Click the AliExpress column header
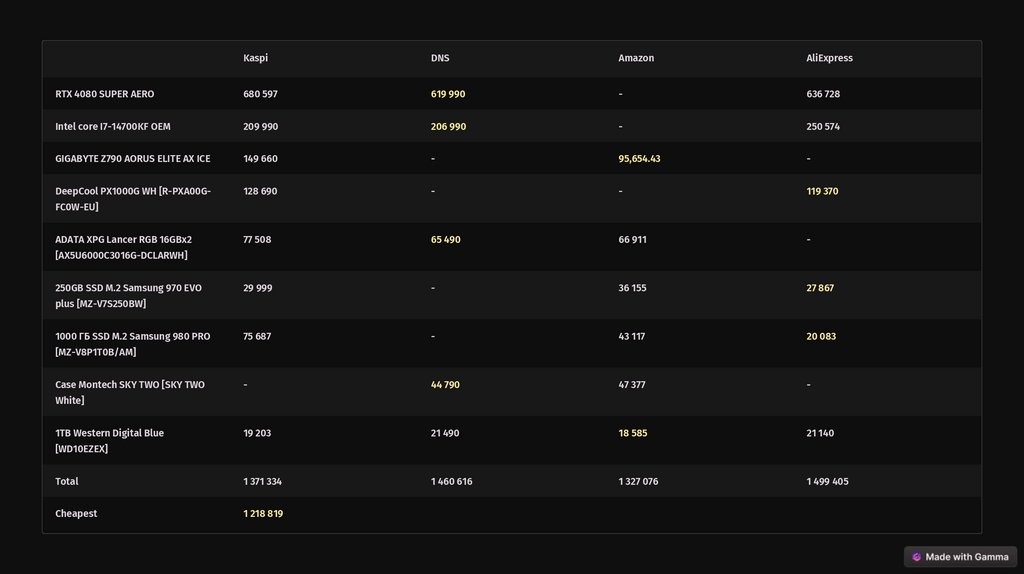 coord(830,58)
